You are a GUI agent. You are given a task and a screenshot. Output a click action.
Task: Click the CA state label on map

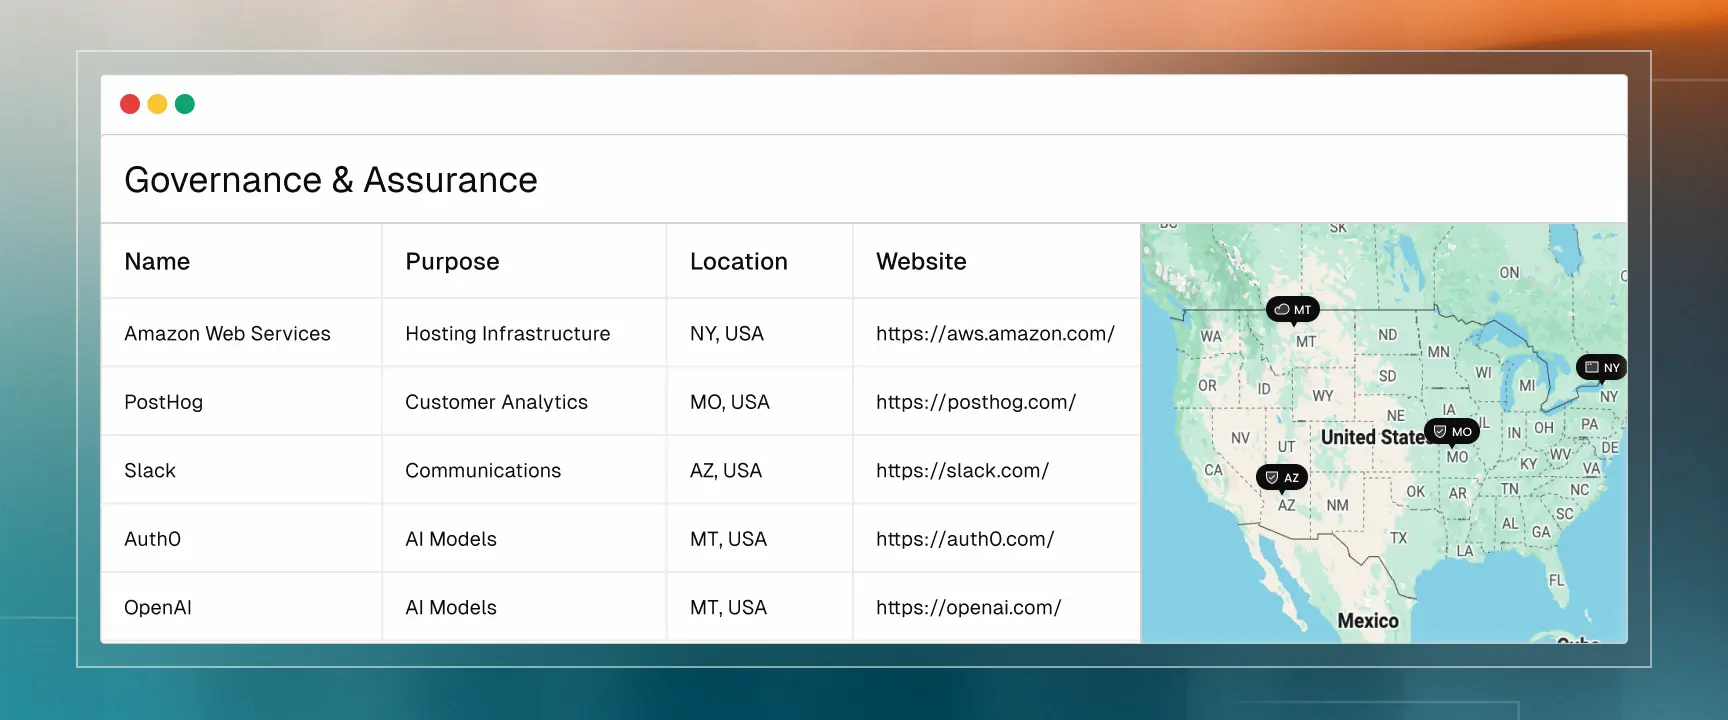click(x=1213, y=470)
